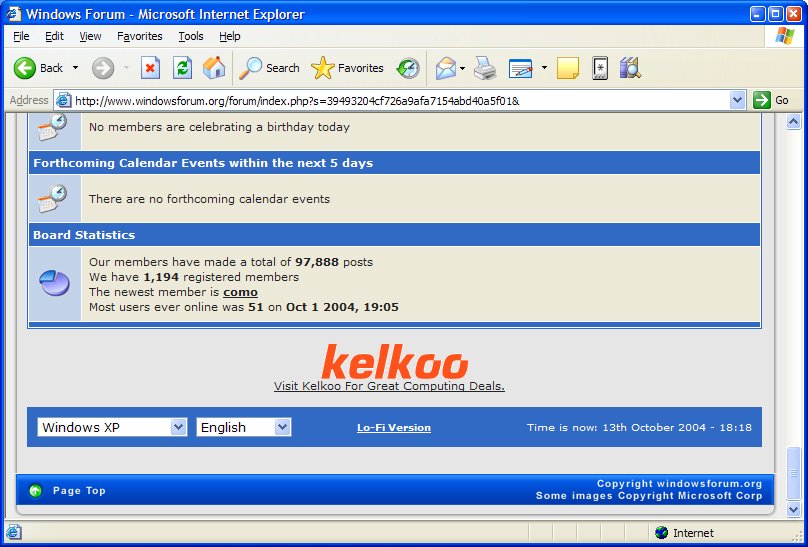Image resolution: width=808 pixels, height=547 pixels.
Task: Click 'Copyright windowsforum.org' footer text
Action: pyautogui.click(x=679, y=484)
